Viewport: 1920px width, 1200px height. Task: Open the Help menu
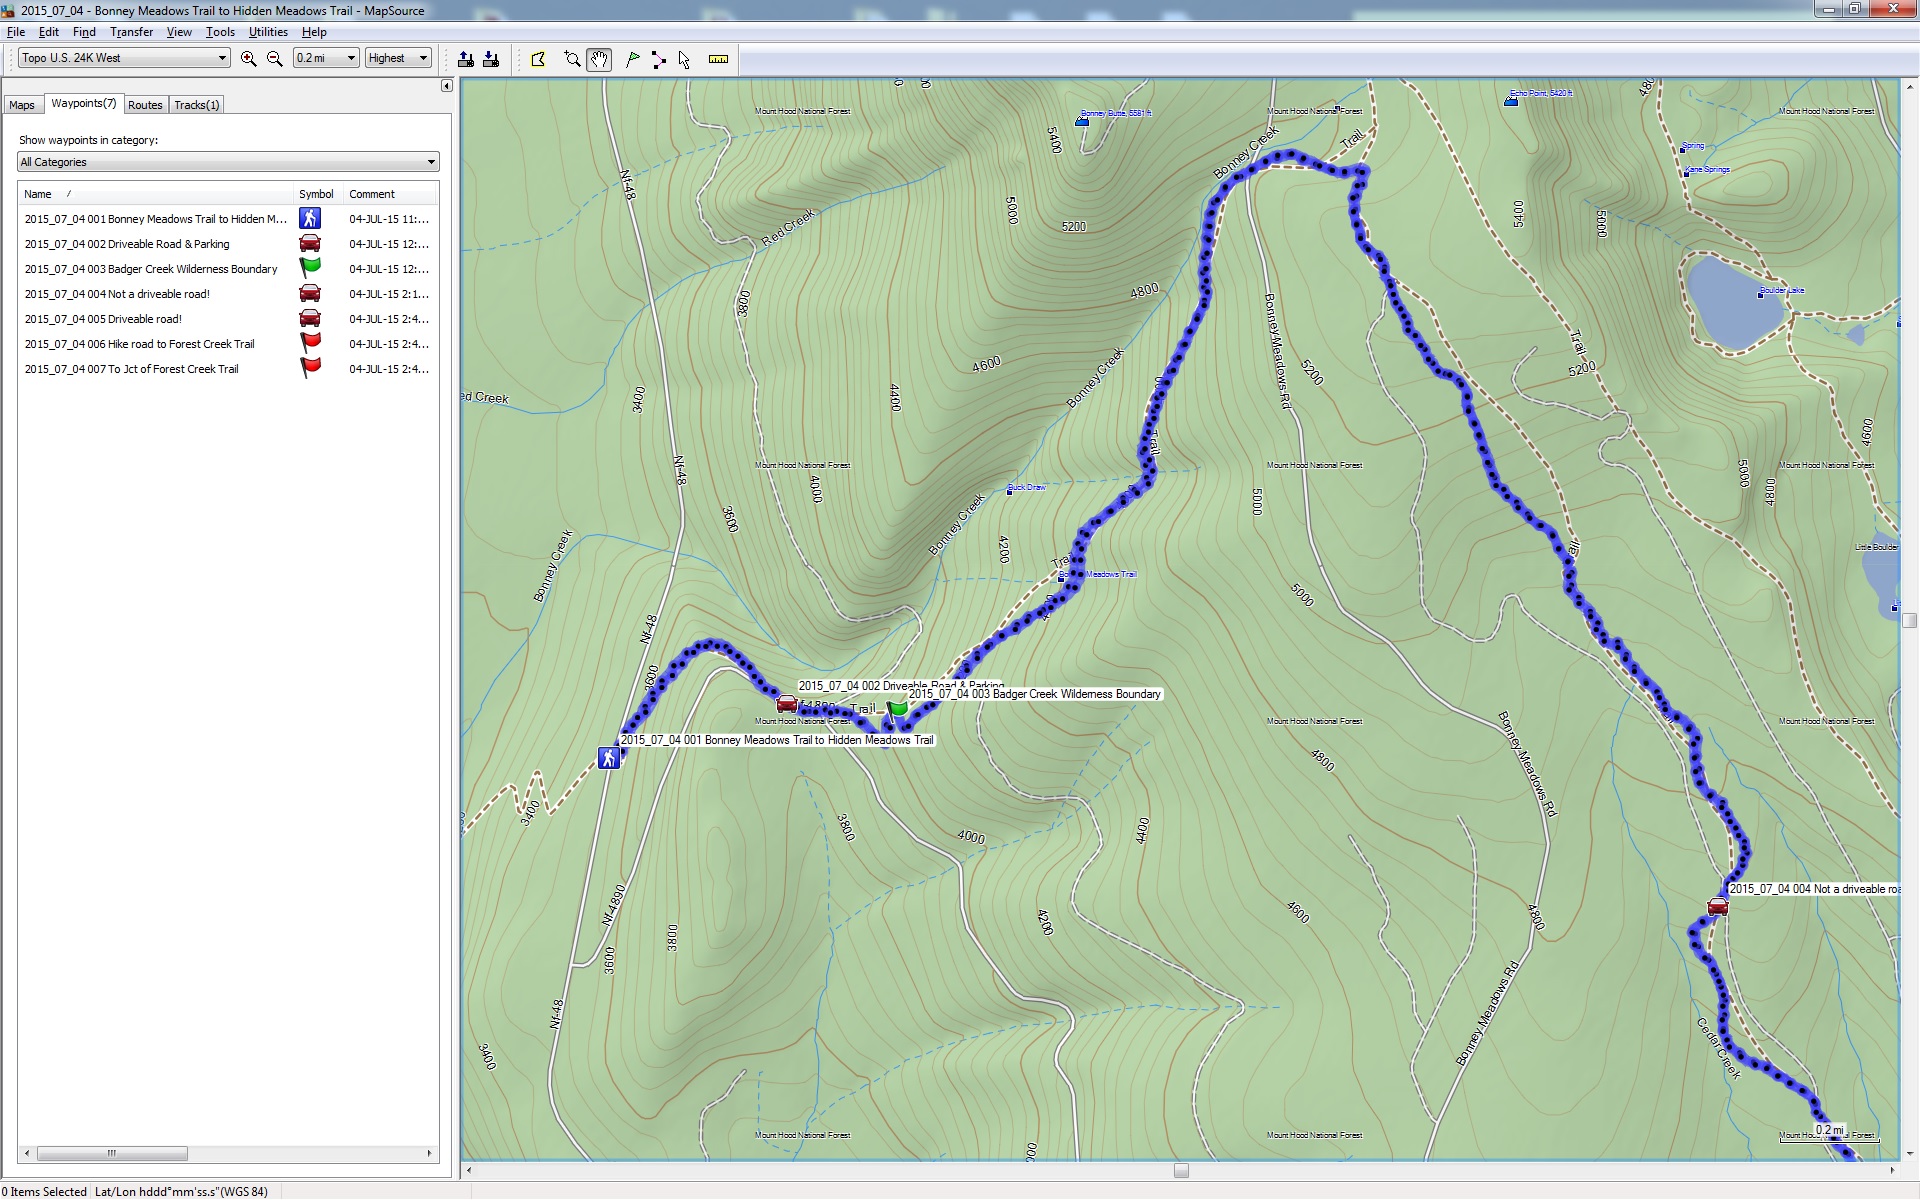(x=314, y=32)
